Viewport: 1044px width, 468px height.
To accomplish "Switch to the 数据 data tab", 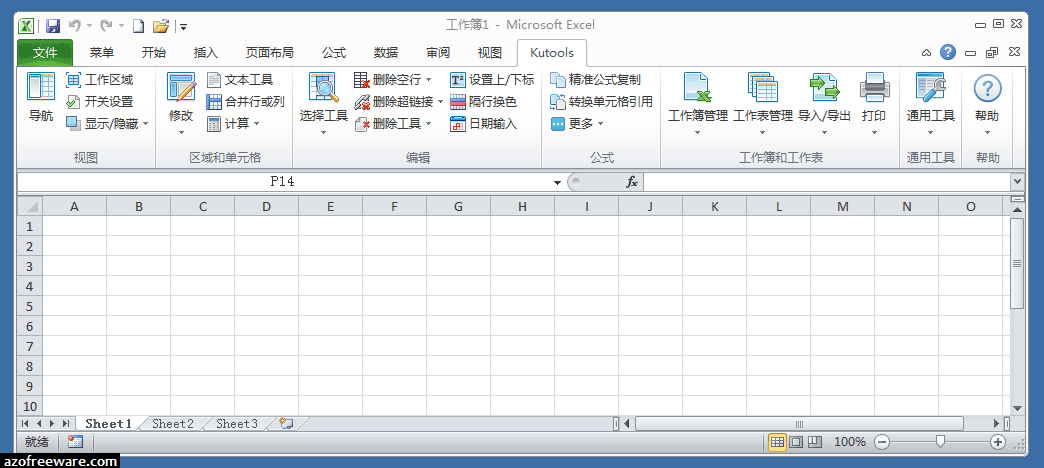I will point(386,53).
